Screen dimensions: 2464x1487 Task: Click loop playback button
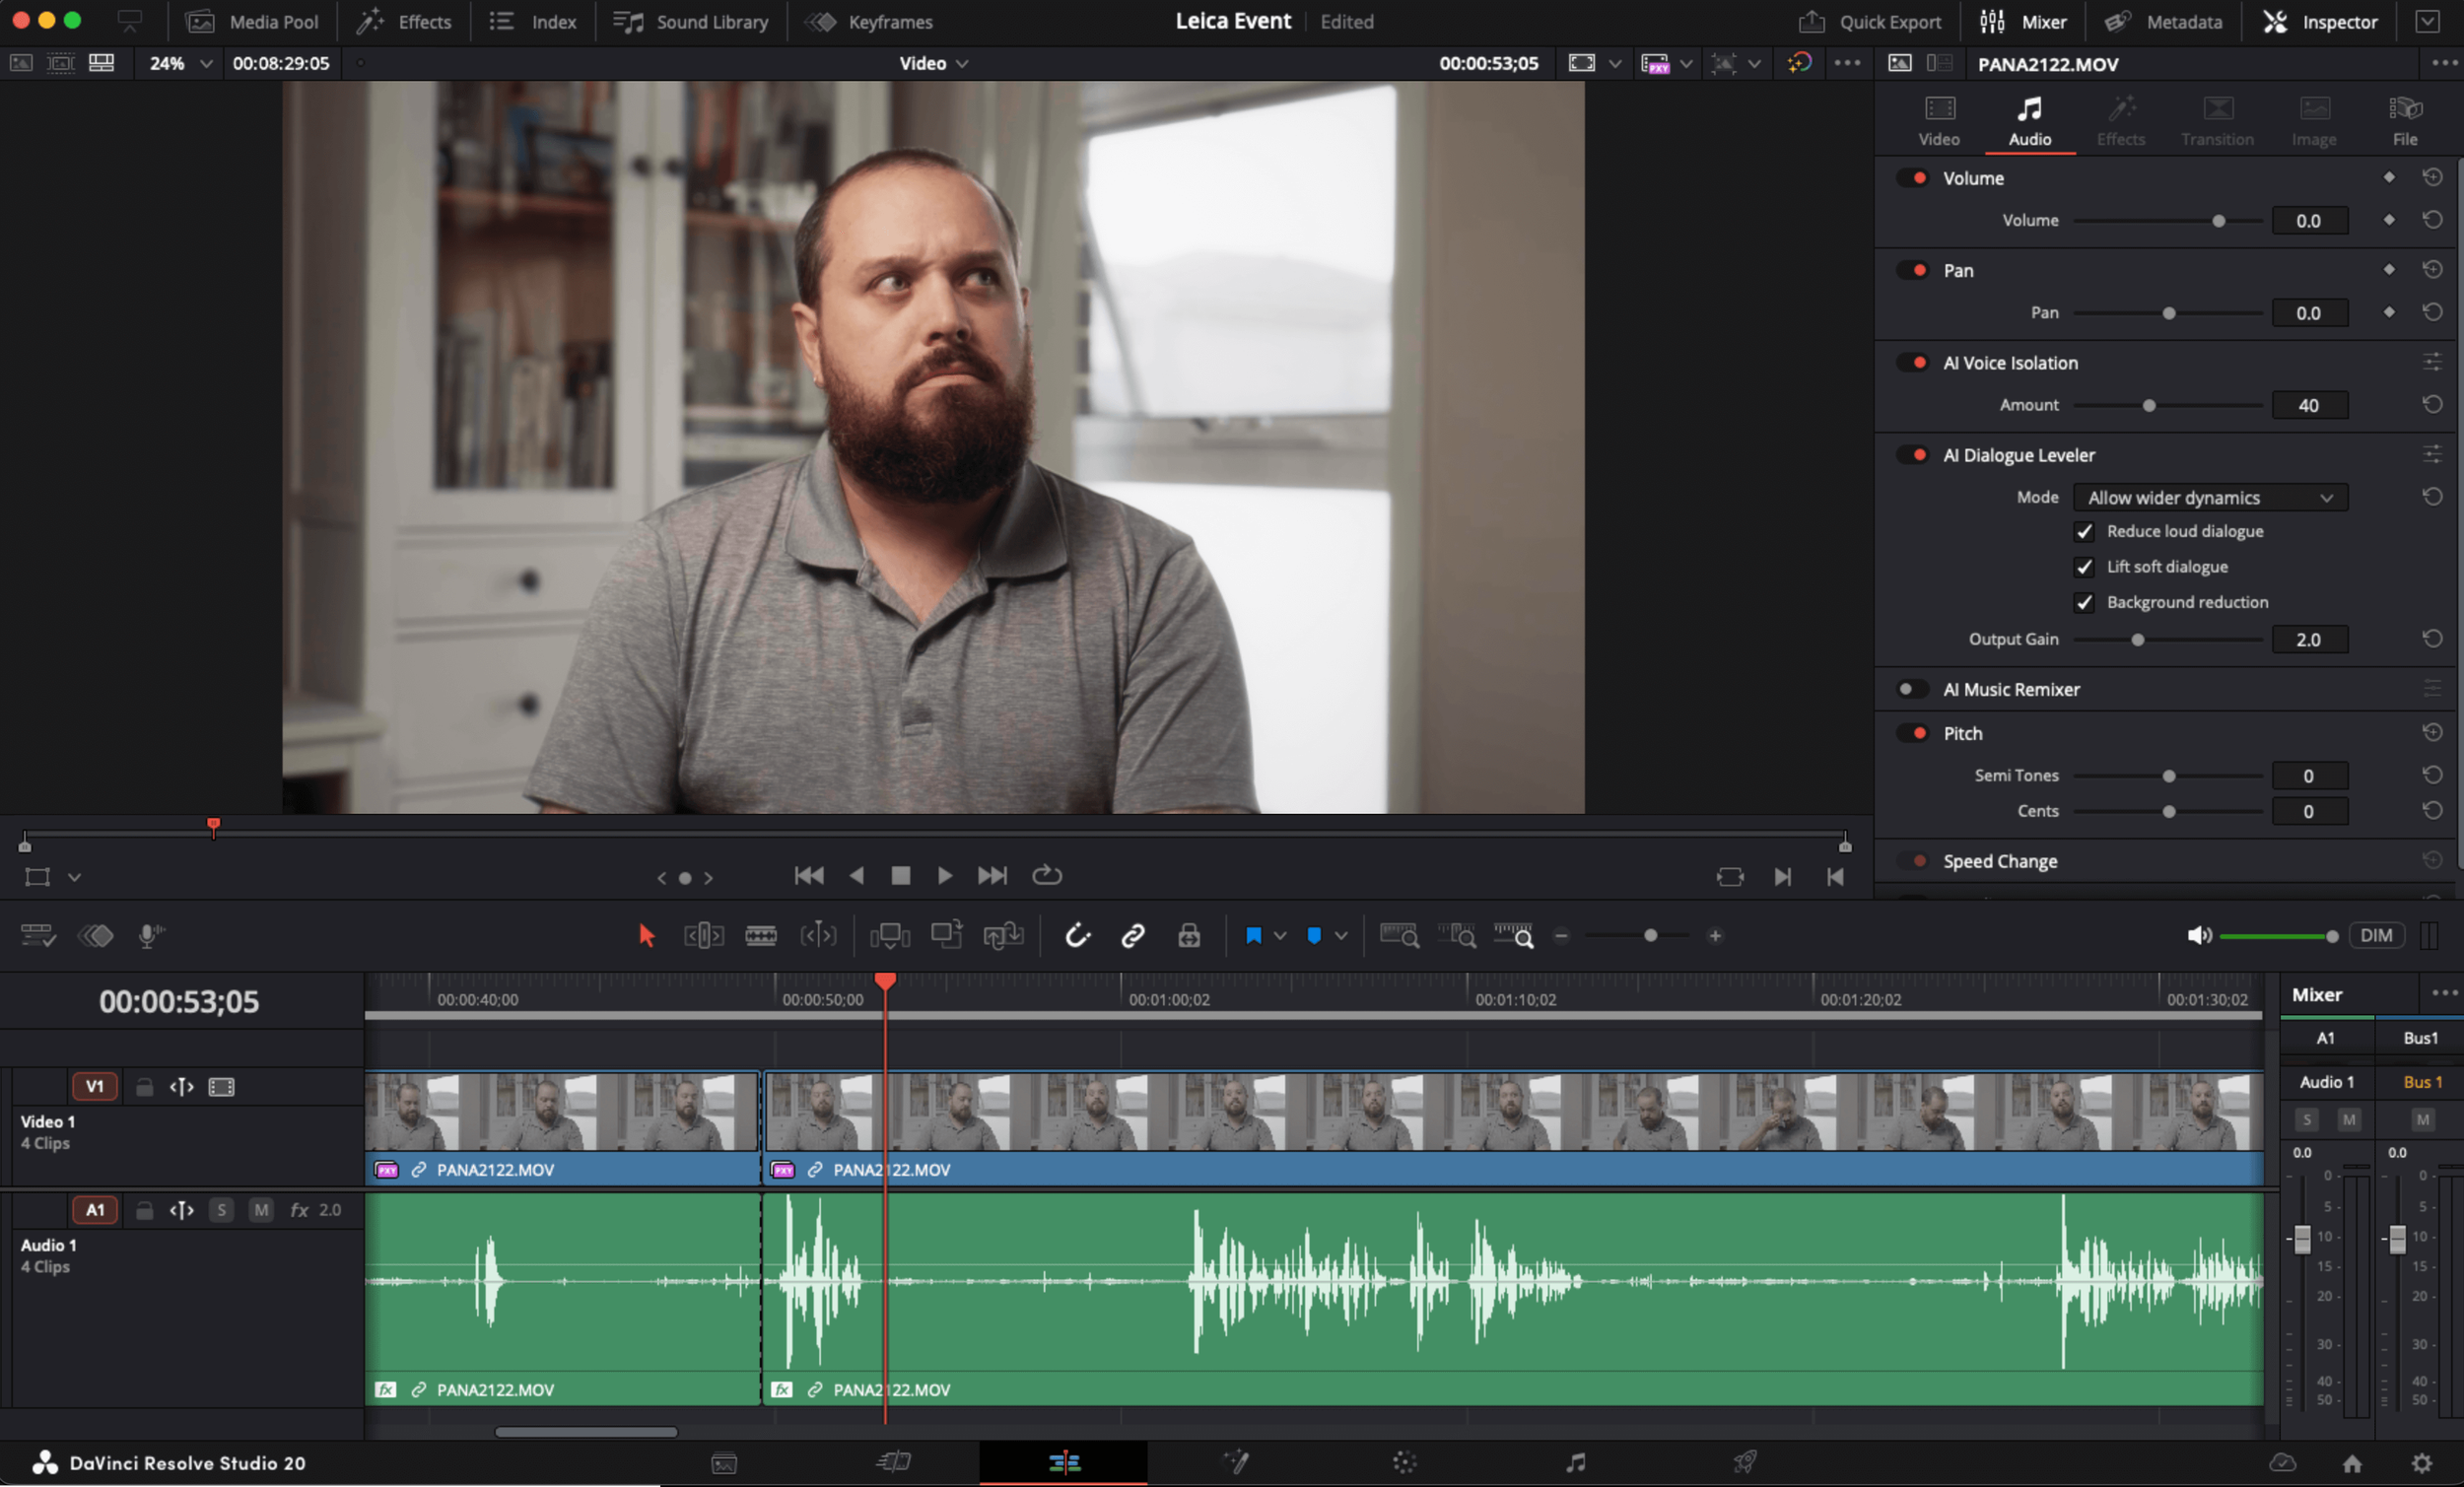tap(1046, 876)
